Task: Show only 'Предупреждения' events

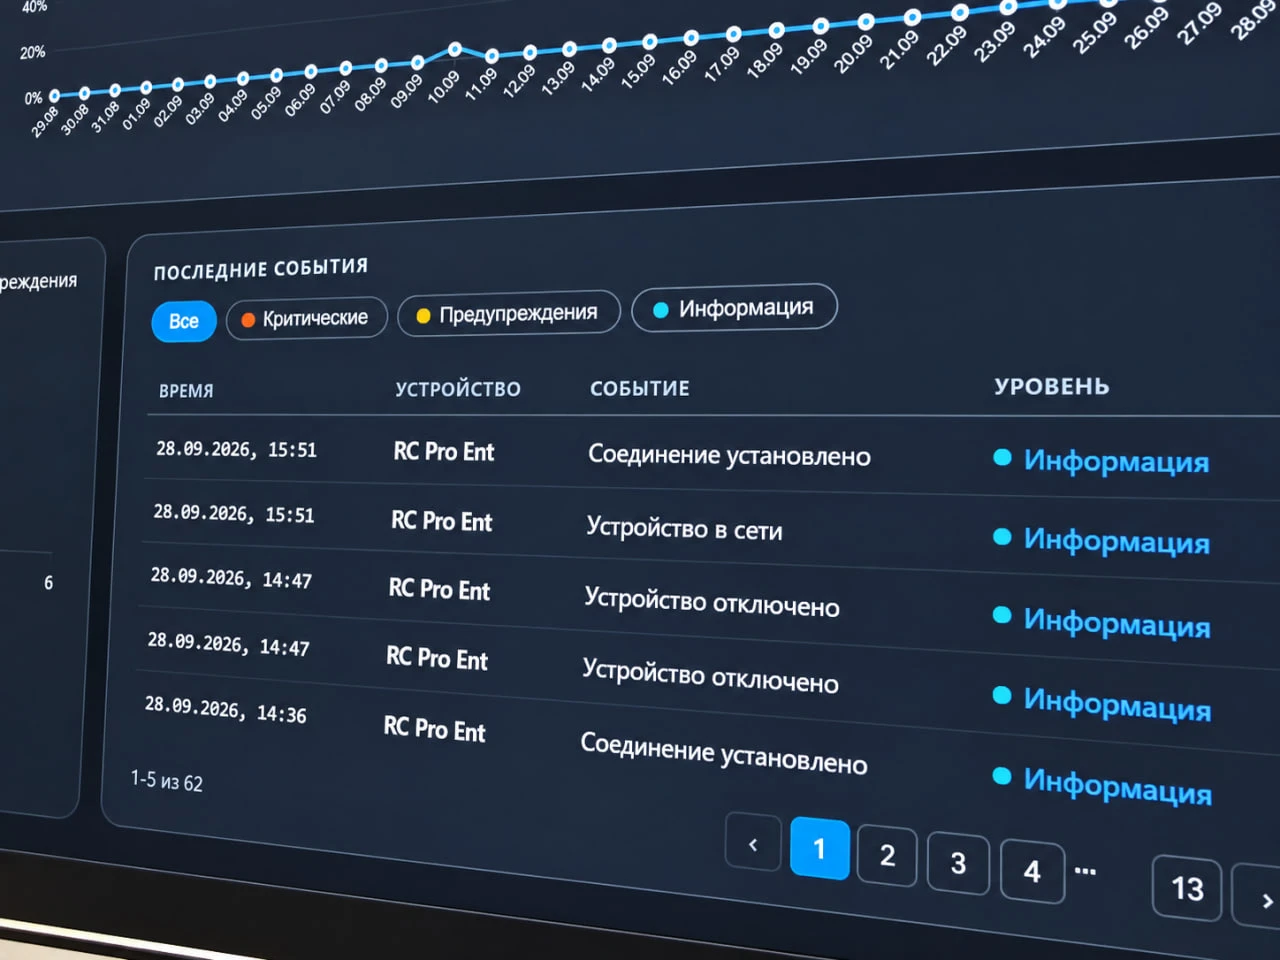Action: [x=509, y=313]
